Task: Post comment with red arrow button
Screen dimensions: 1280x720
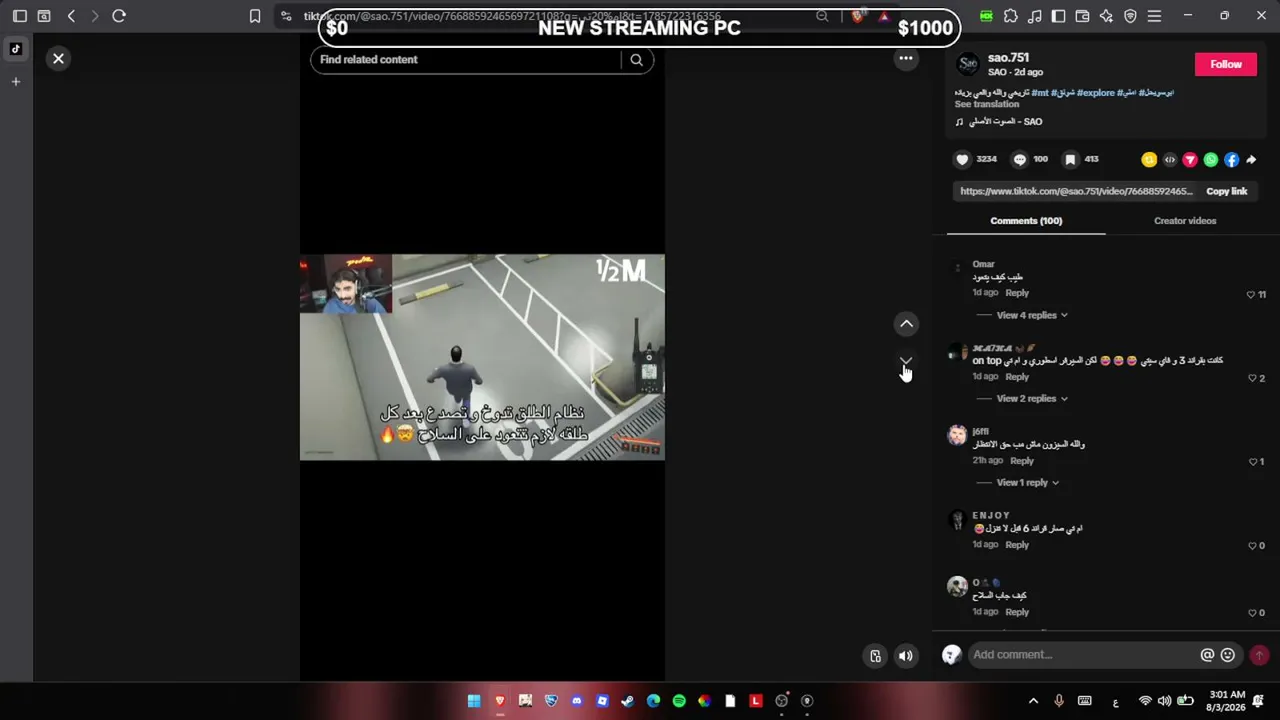Action: 1259,655
